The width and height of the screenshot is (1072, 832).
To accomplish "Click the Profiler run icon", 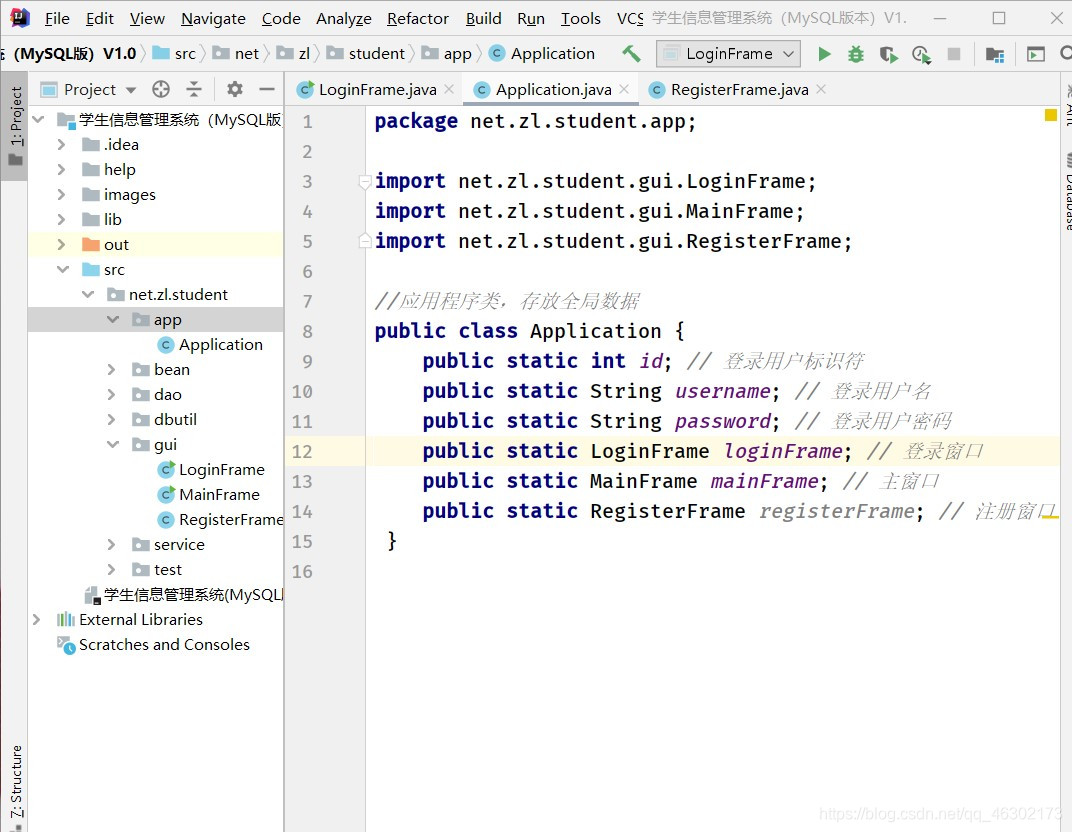I will click(921, 53).
